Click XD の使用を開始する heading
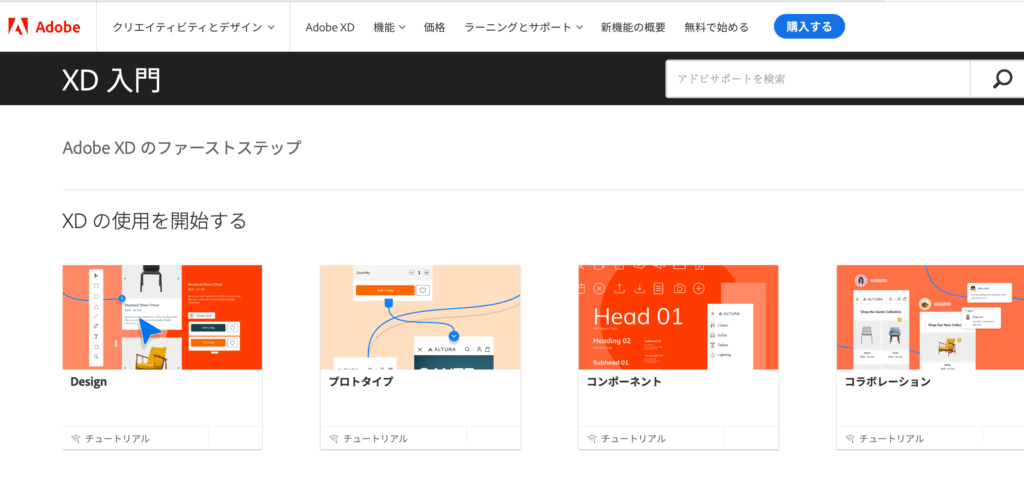1024x494 pixels. 155,221
